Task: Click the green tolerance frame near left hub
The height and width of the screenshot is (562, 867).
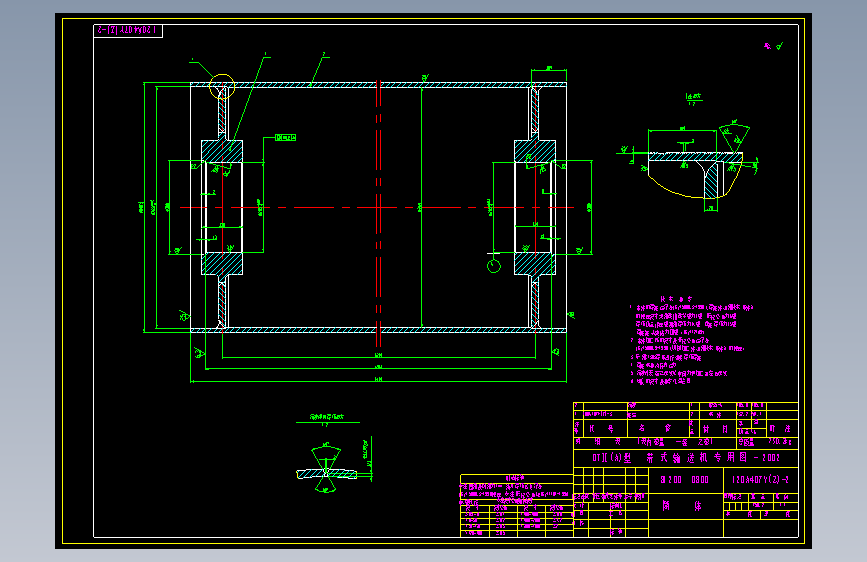Action: tap(285, 137)
